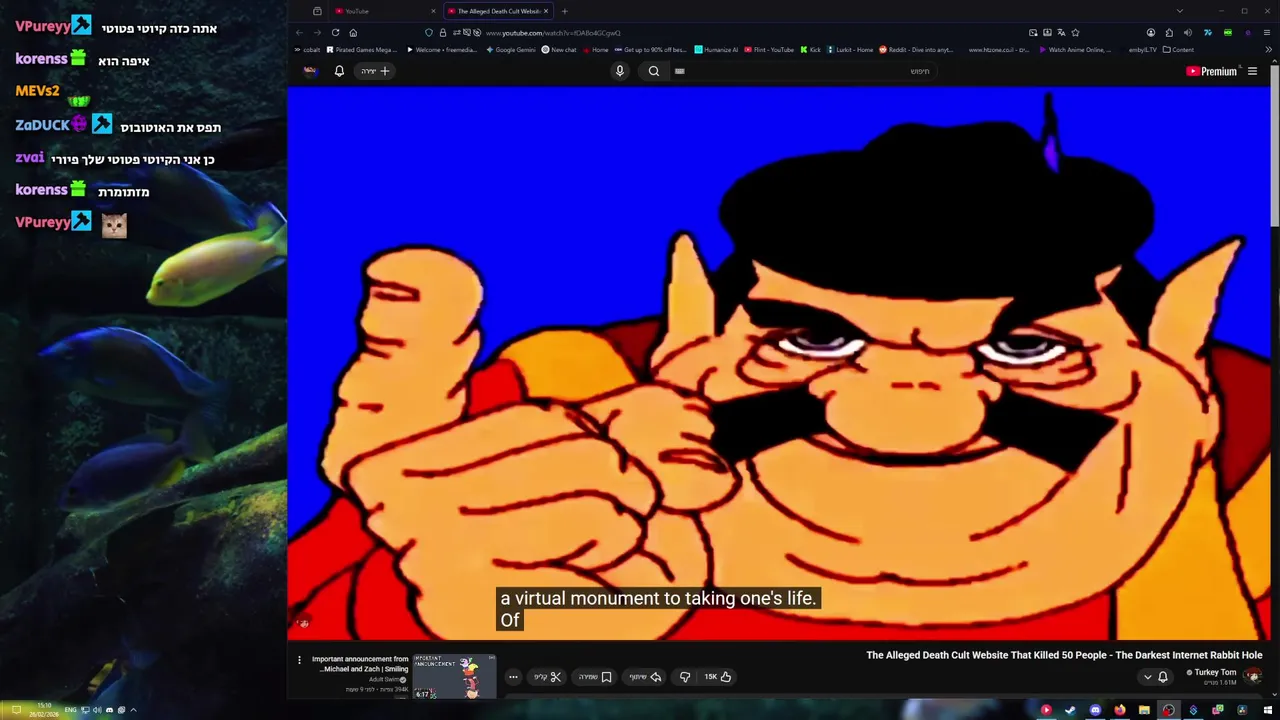The width and height of the screenshot is (1280, 720).
Task: Go back in browser history
Action: 299,32
